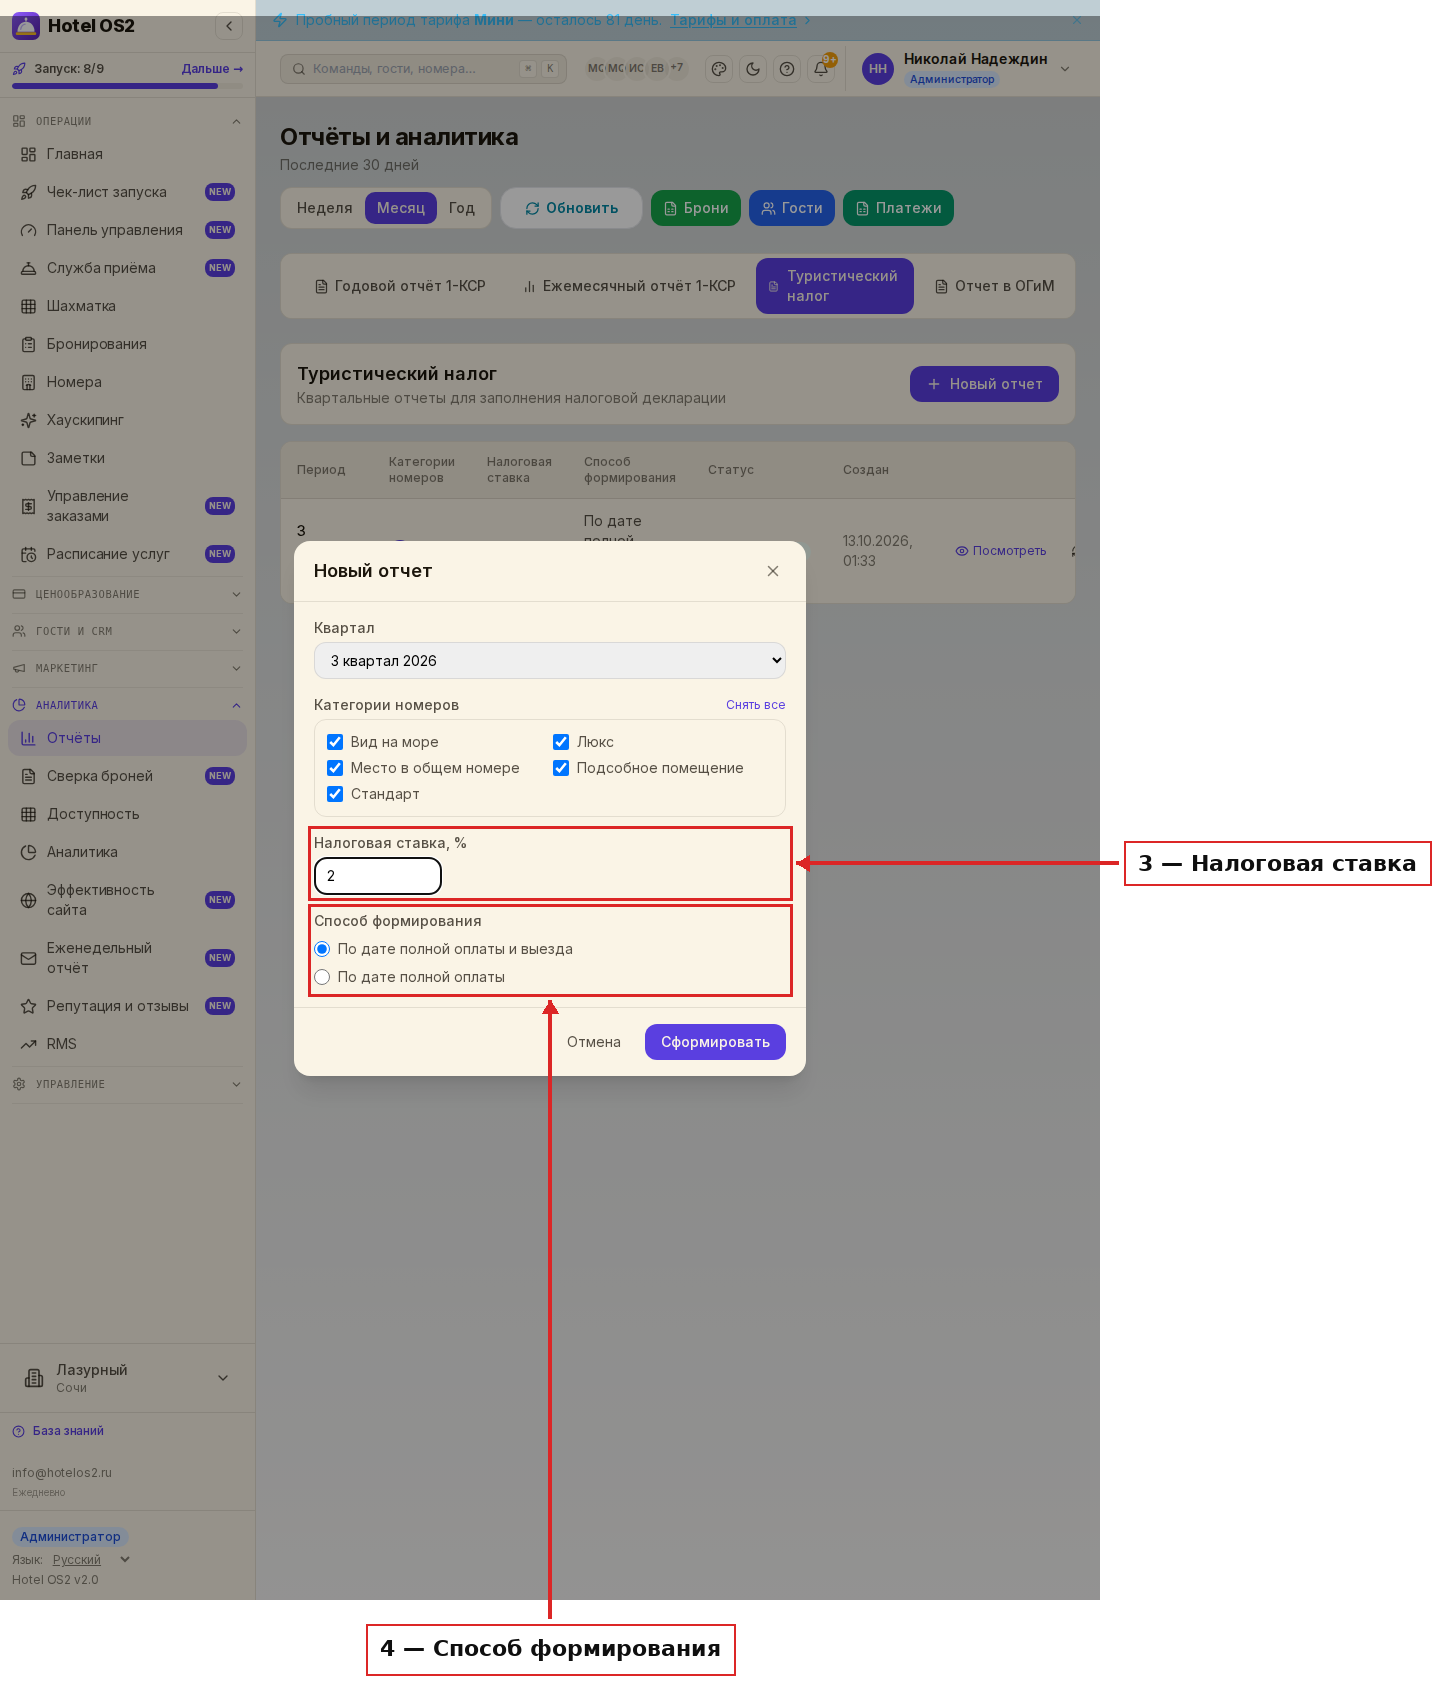Open notifications bell in the header

click(x=821, y=69)
